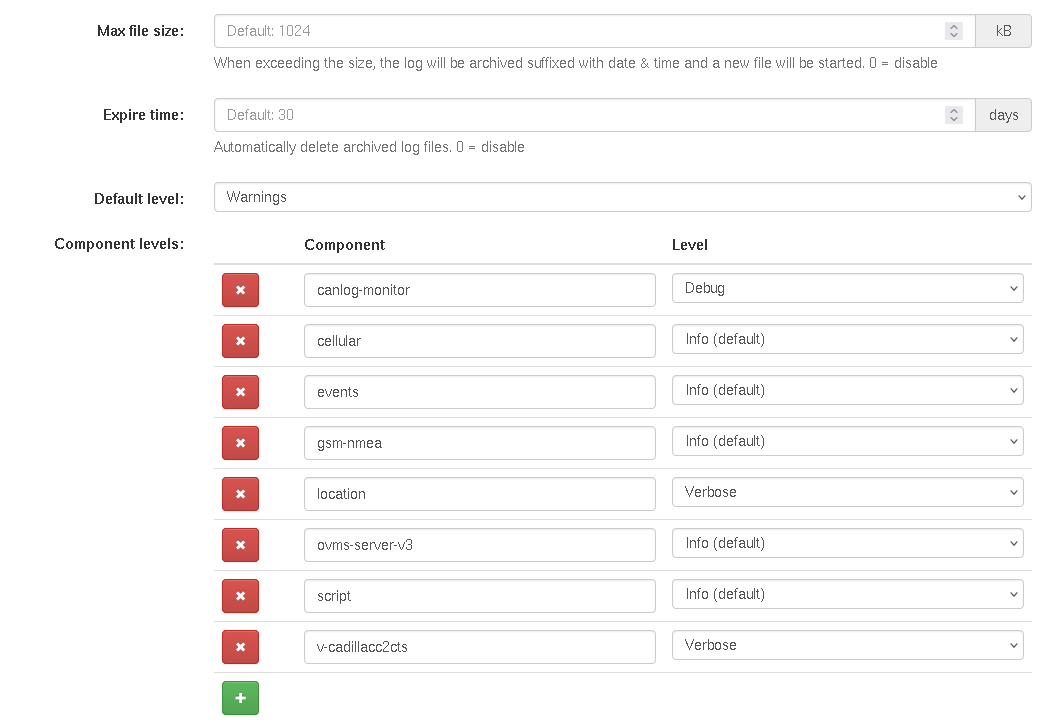Edit the gsm-nmea component name field
This screenshot has height=727, width=1047.
pyautogui.click(x=479, y=443)
